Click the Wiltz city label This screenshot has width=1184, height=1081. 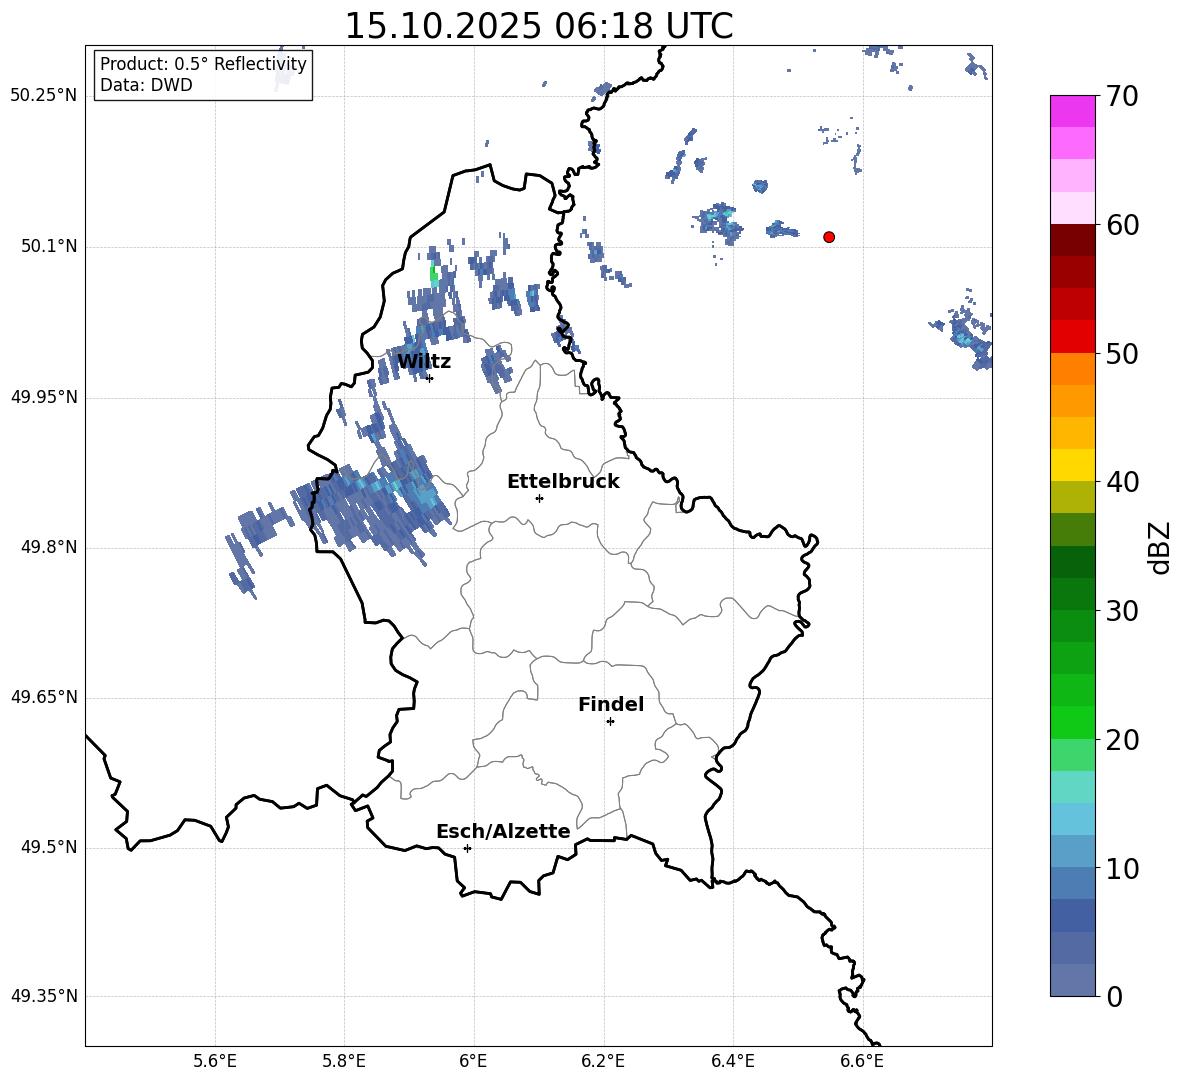[424, 362]
